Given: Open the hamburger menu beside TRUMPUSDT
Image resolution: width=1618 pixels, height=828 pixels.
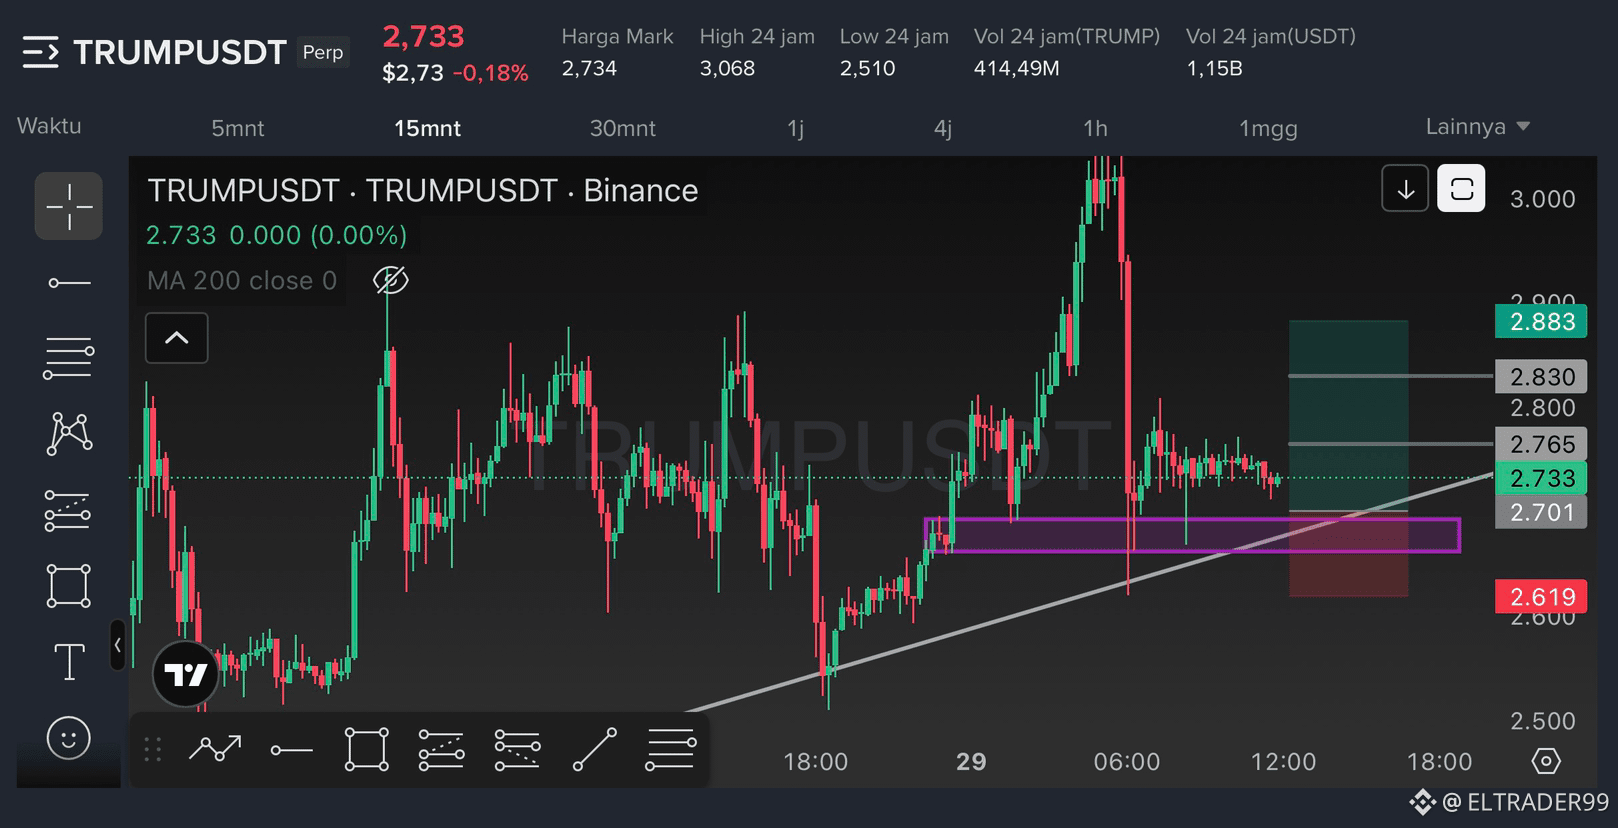Looking at the screenshot, I should tap(41, 52).
